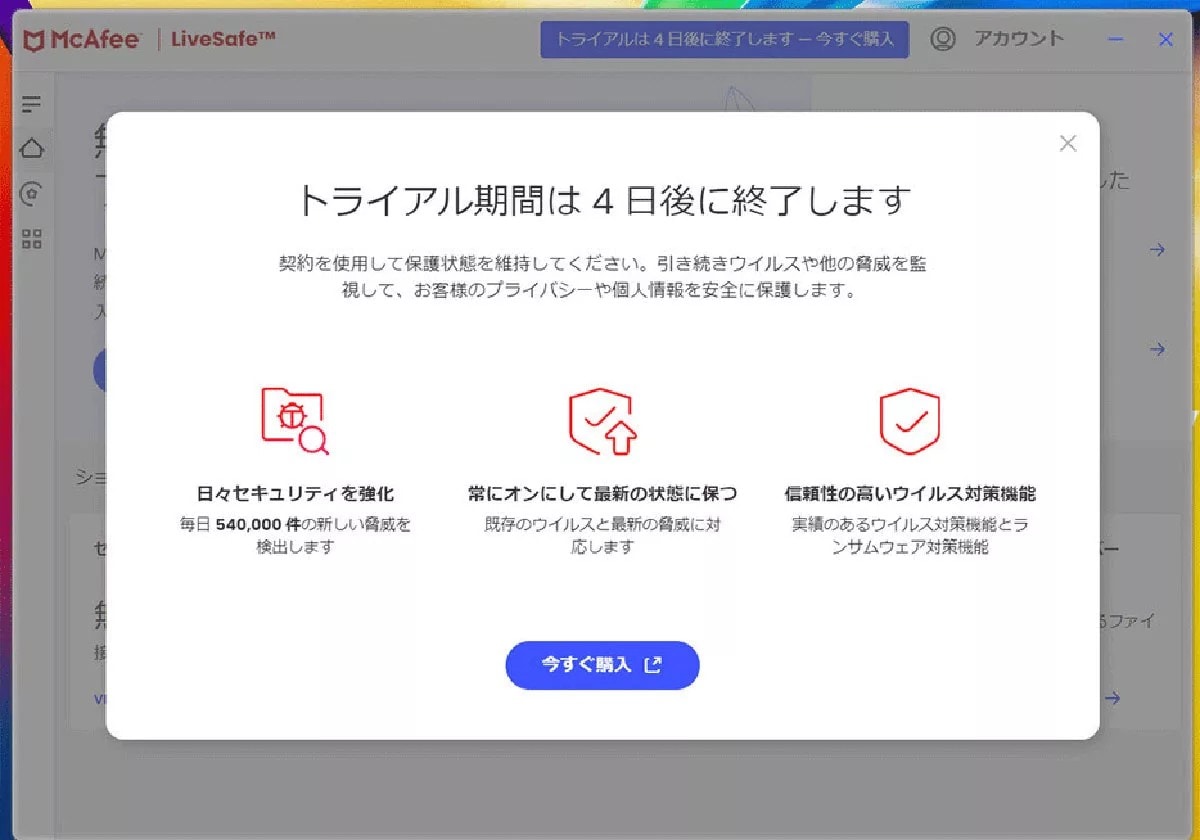This screenshot has height=840, width=1200.
Task: Click the red bug-search folder icon
Action: coord(292,420)
